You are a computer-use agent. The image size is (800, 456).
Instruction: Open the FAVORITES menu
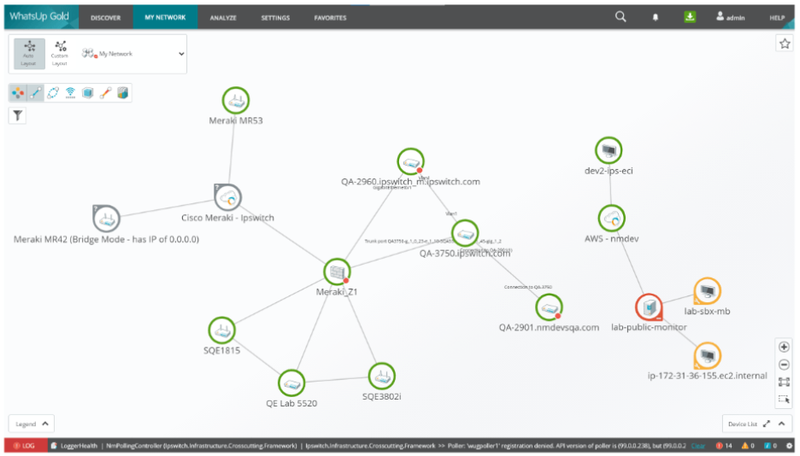(x=330, y=17)
